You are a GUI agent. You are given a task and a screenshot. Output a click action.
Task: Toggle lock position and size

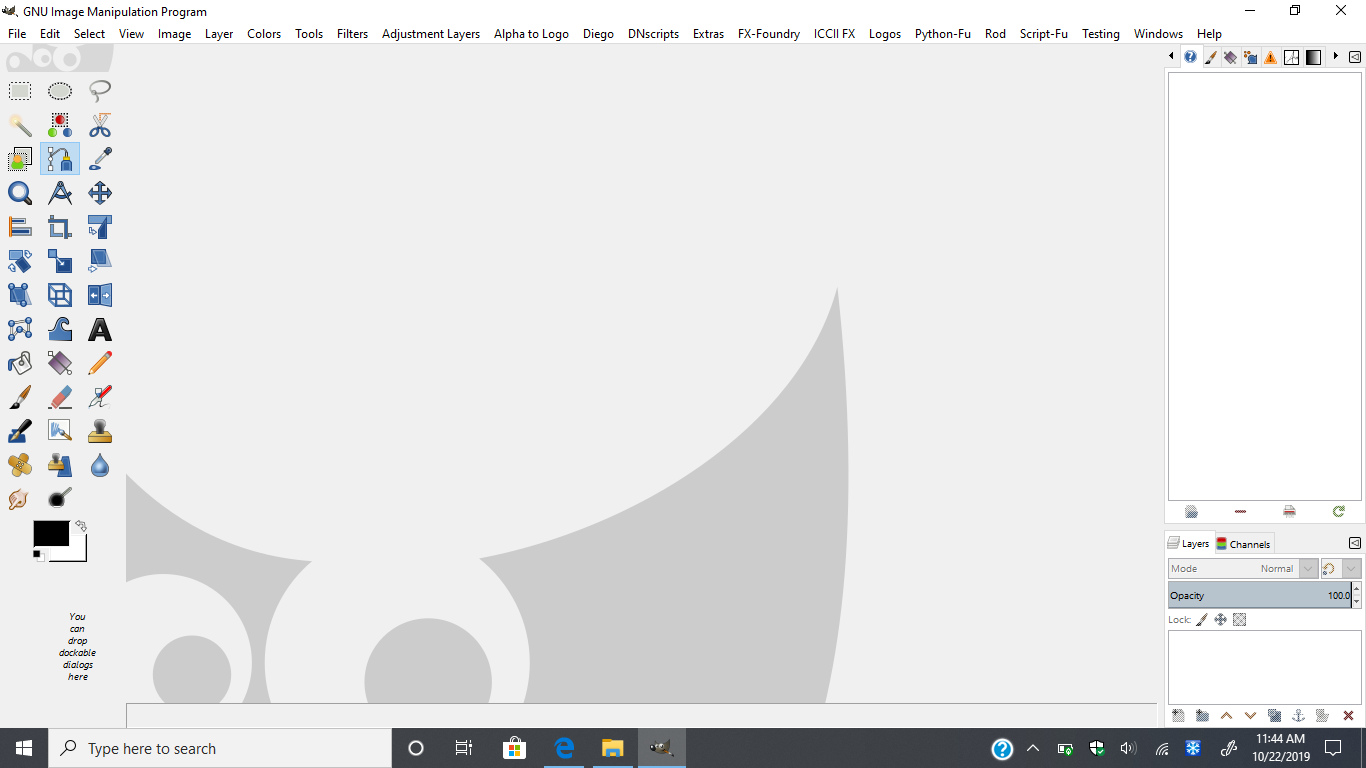pyautogui.click(x=1220, y=620)
